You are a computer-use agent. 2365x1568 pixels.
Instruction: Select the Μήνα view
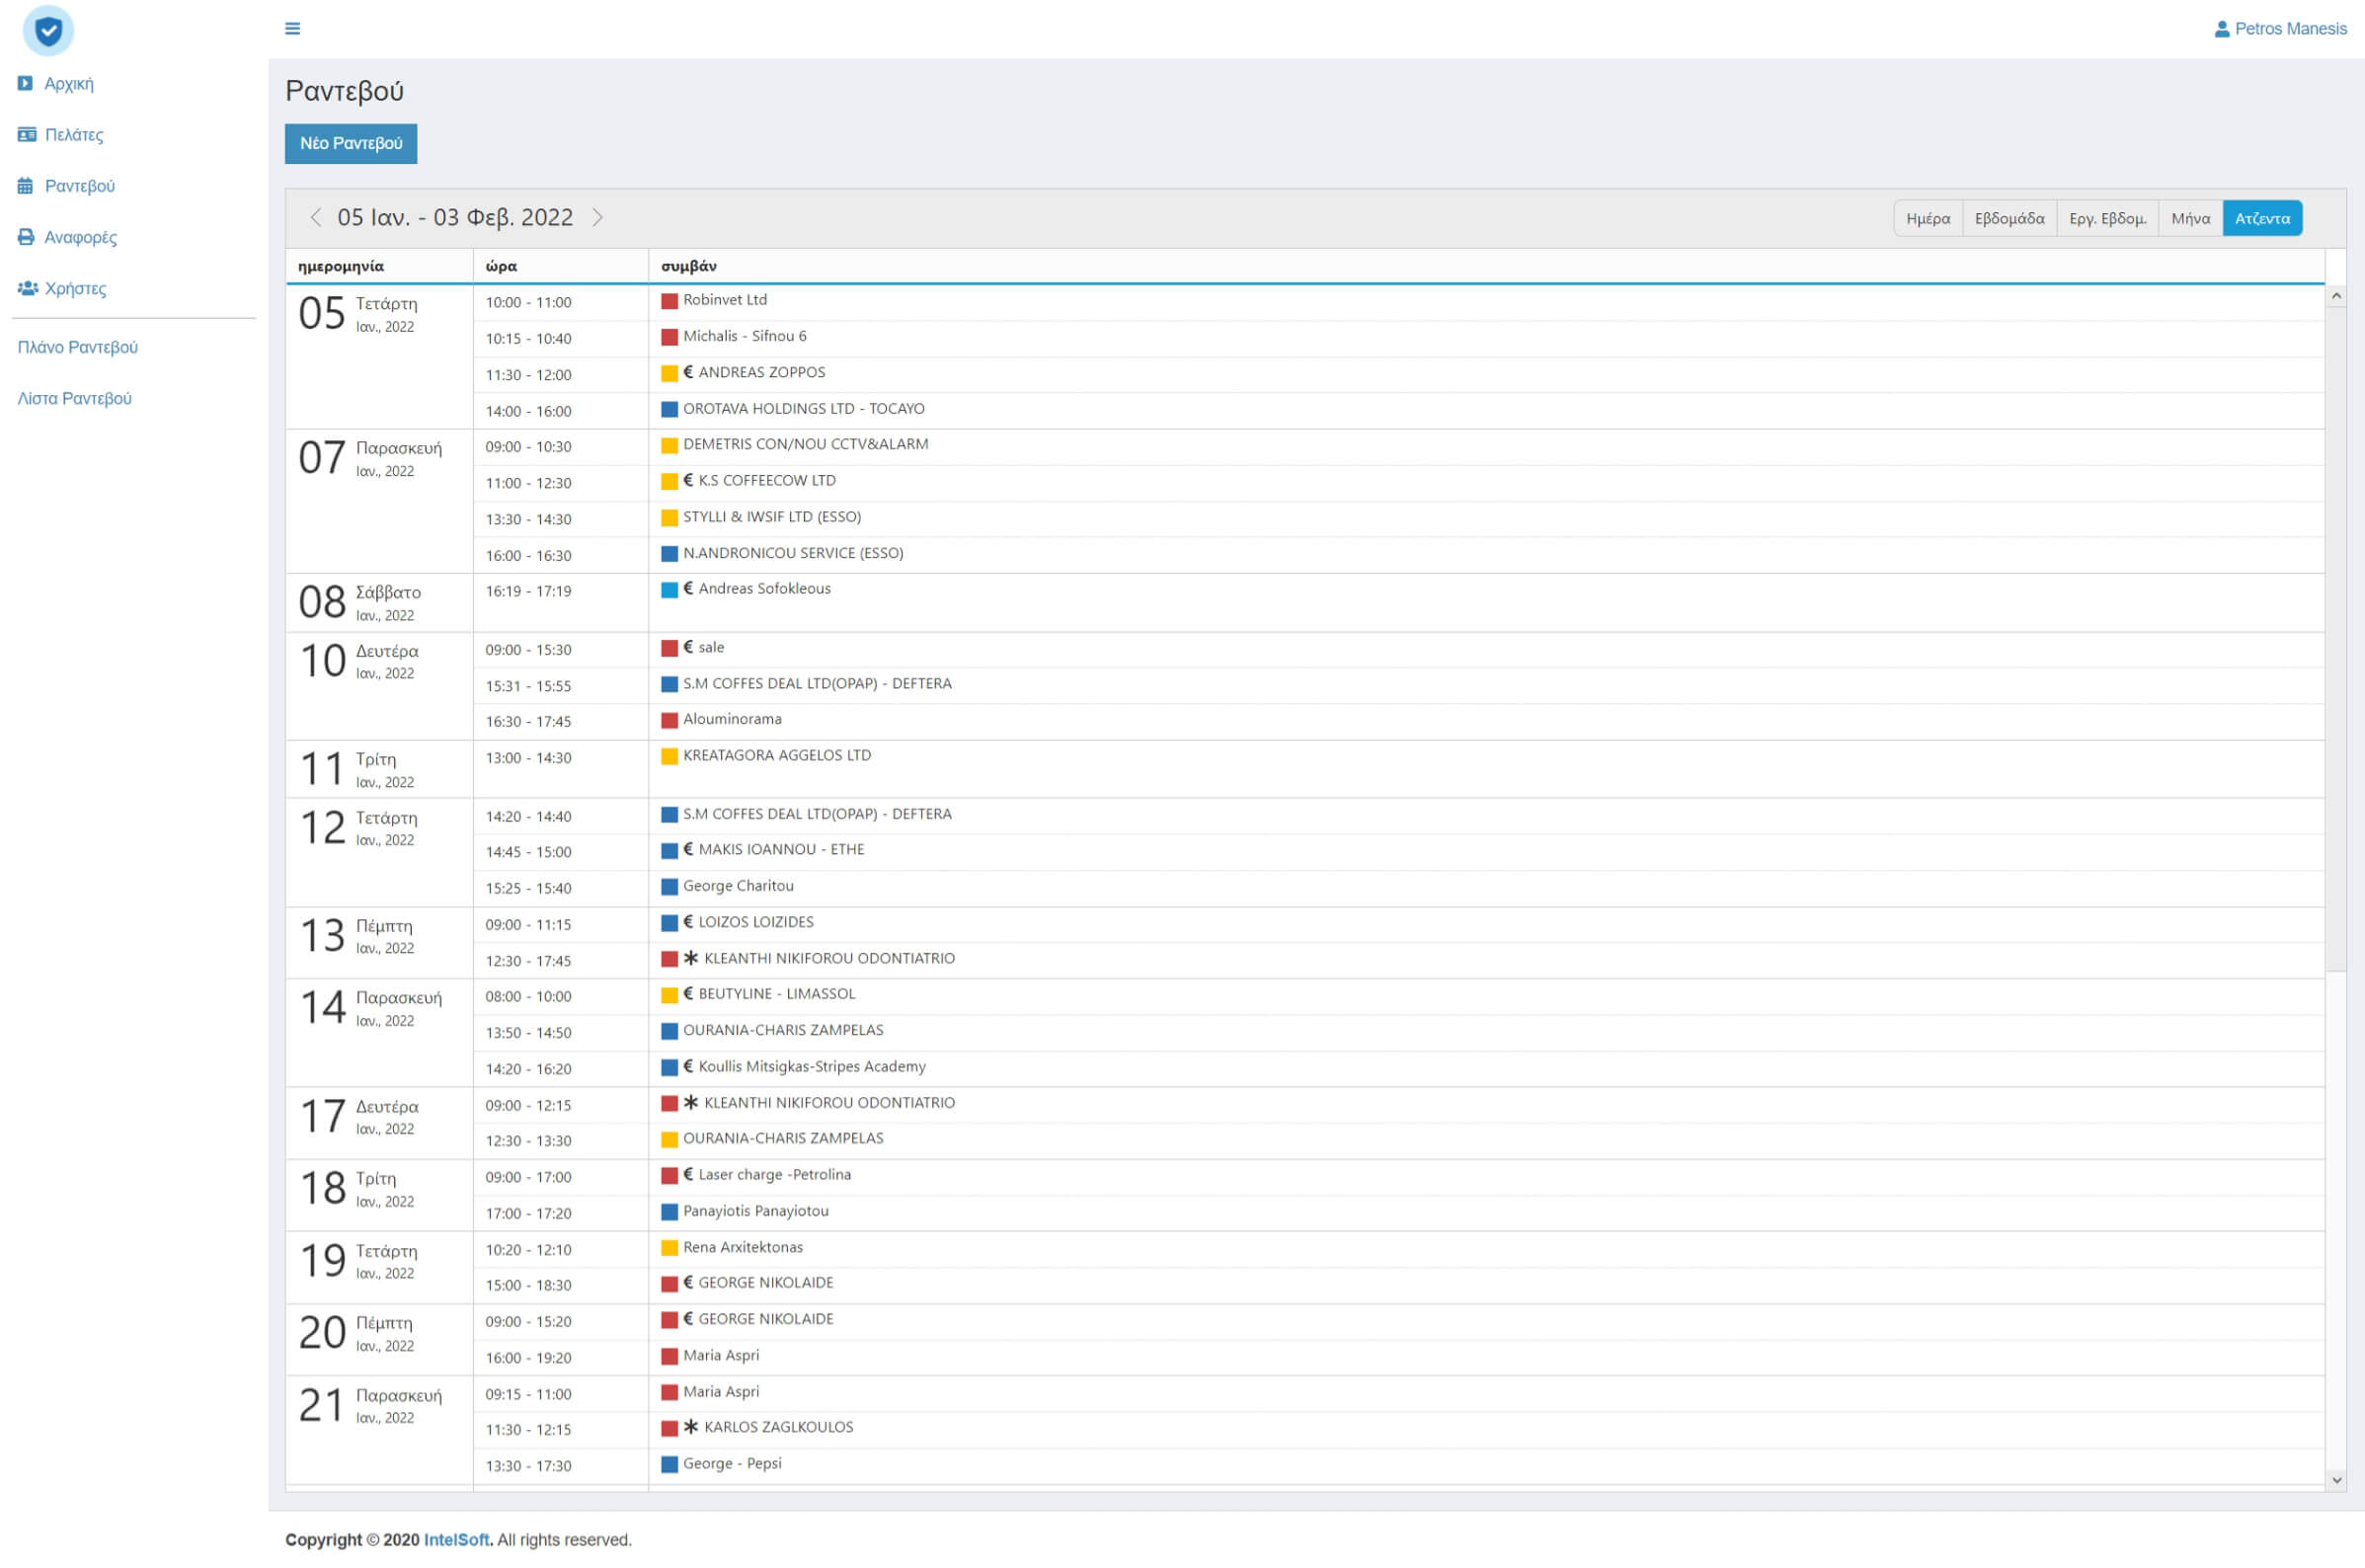[x=2189, y=218]
